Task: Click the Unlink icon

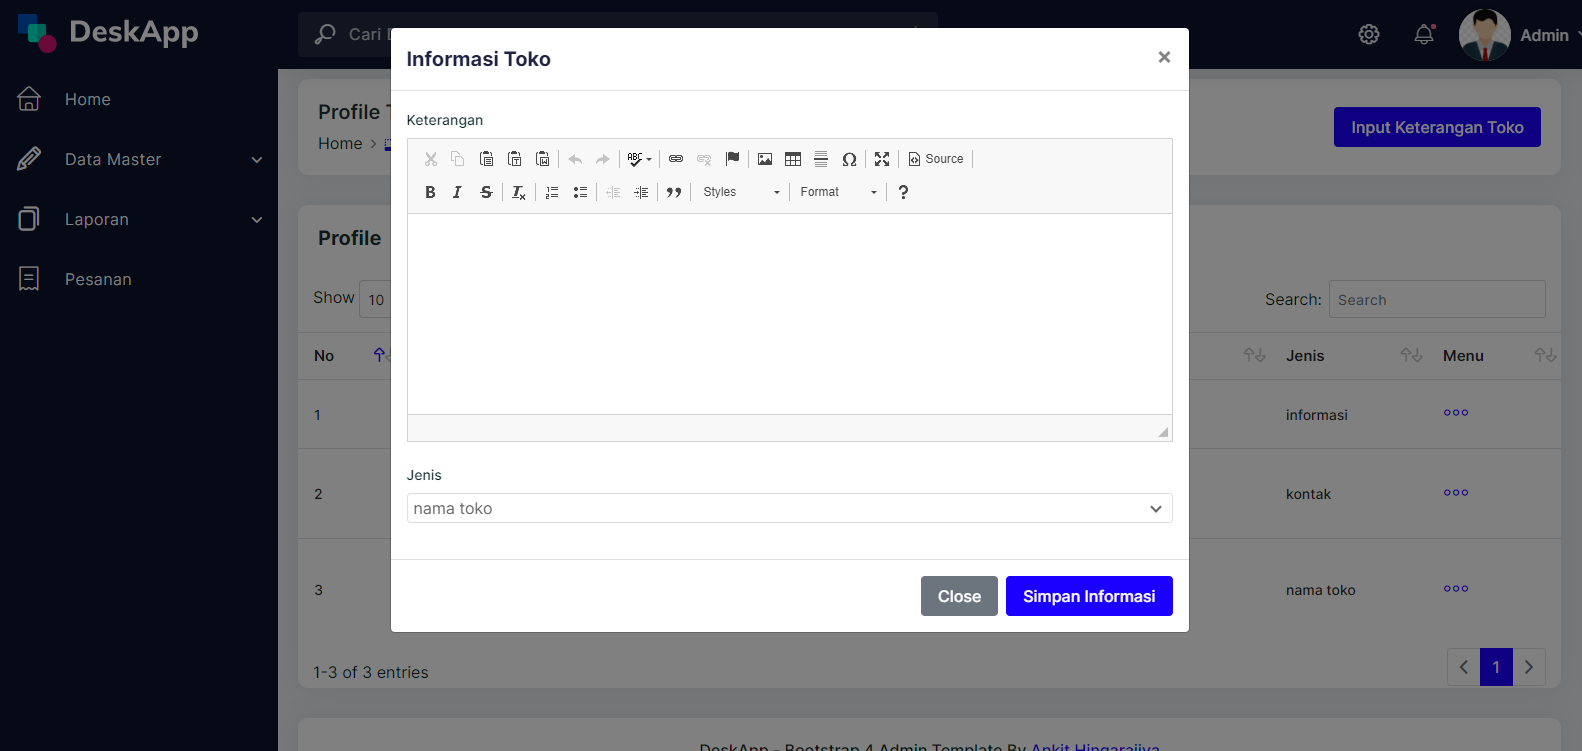Action: pos(704,159)
